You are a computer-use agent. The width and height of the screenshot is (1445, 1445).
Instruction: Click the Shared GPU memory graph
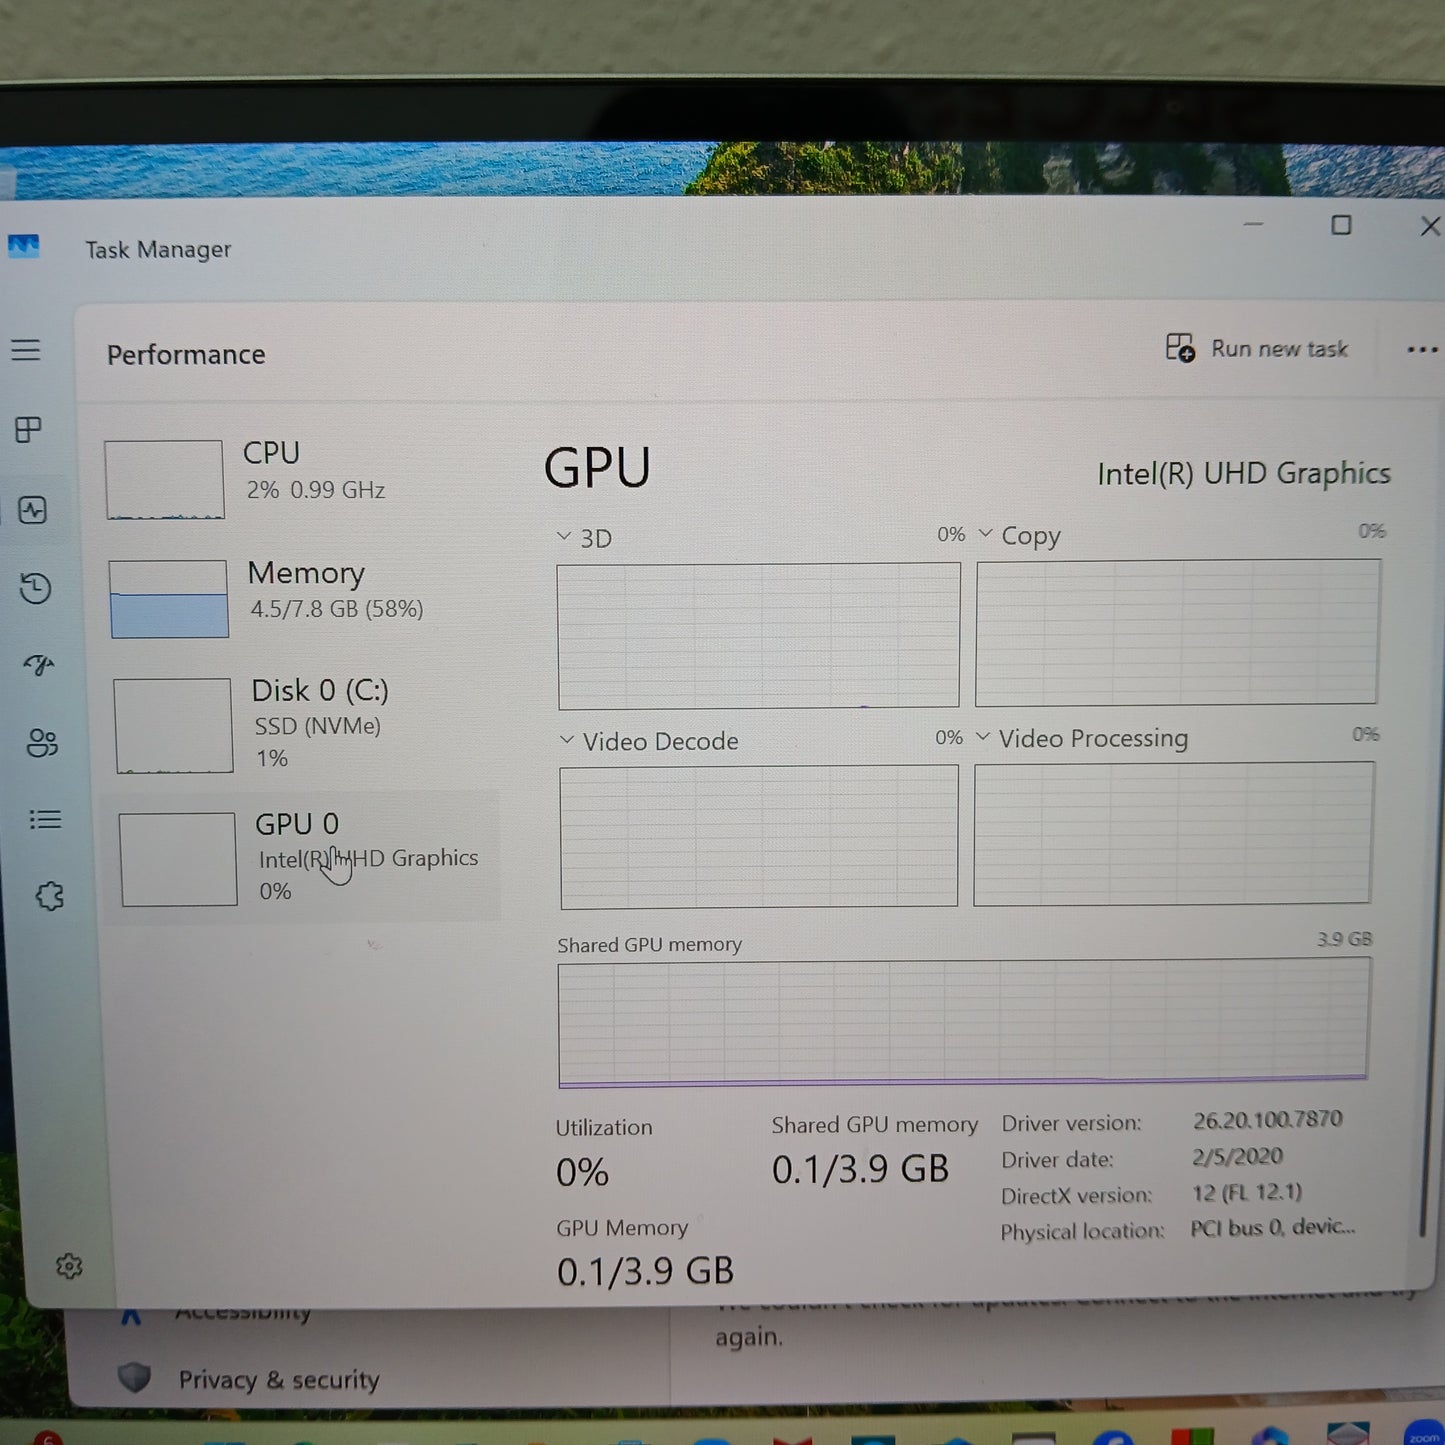[963, 1022]
